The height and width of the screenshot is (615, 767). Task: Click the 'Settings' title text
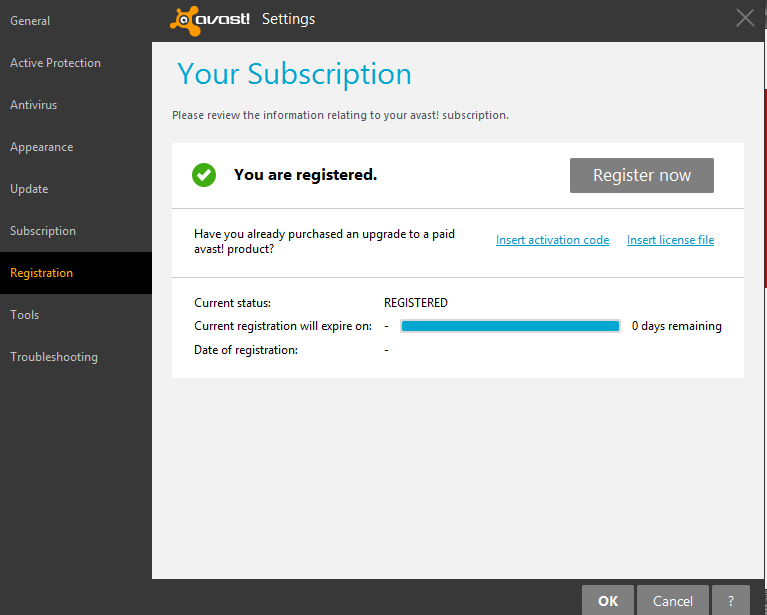[288, 19]
